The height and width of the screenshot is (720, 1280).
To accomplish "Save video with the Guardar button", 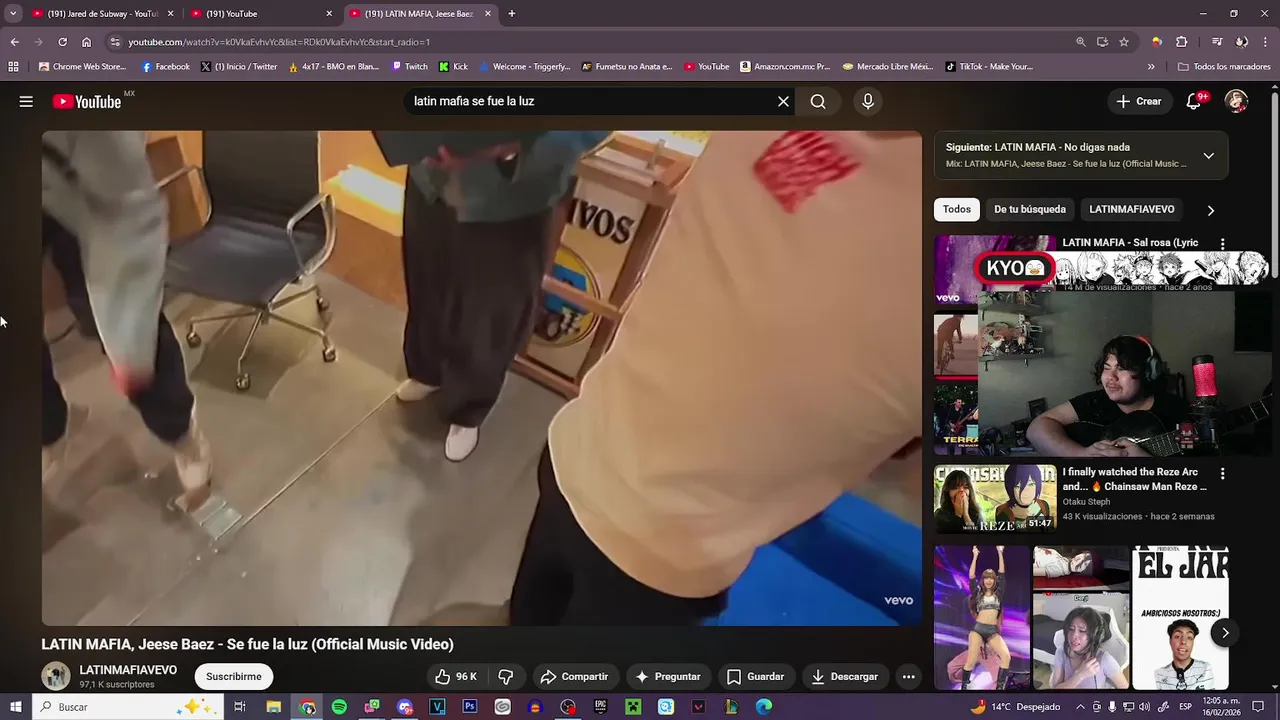I will pyautogui.click(x=756, y=677).
